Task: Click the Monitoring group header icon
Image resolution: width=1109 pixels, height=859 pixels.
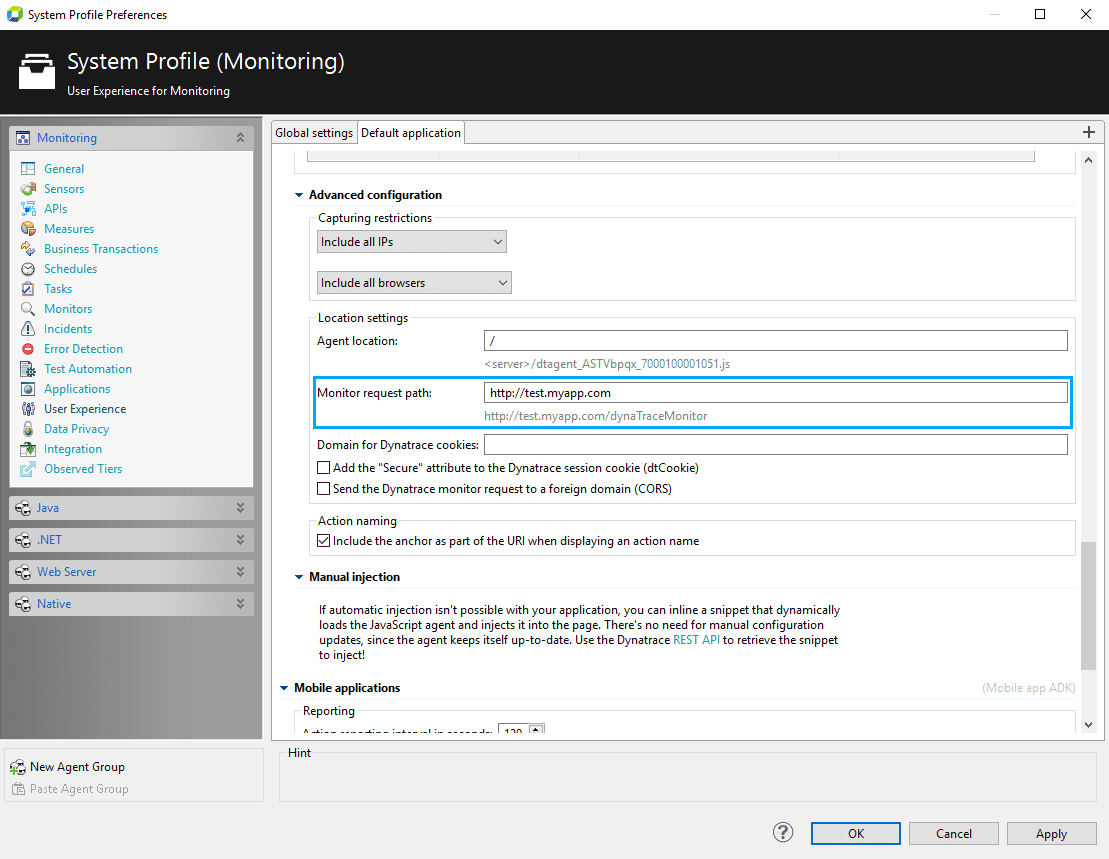Action: click(23, 138)
